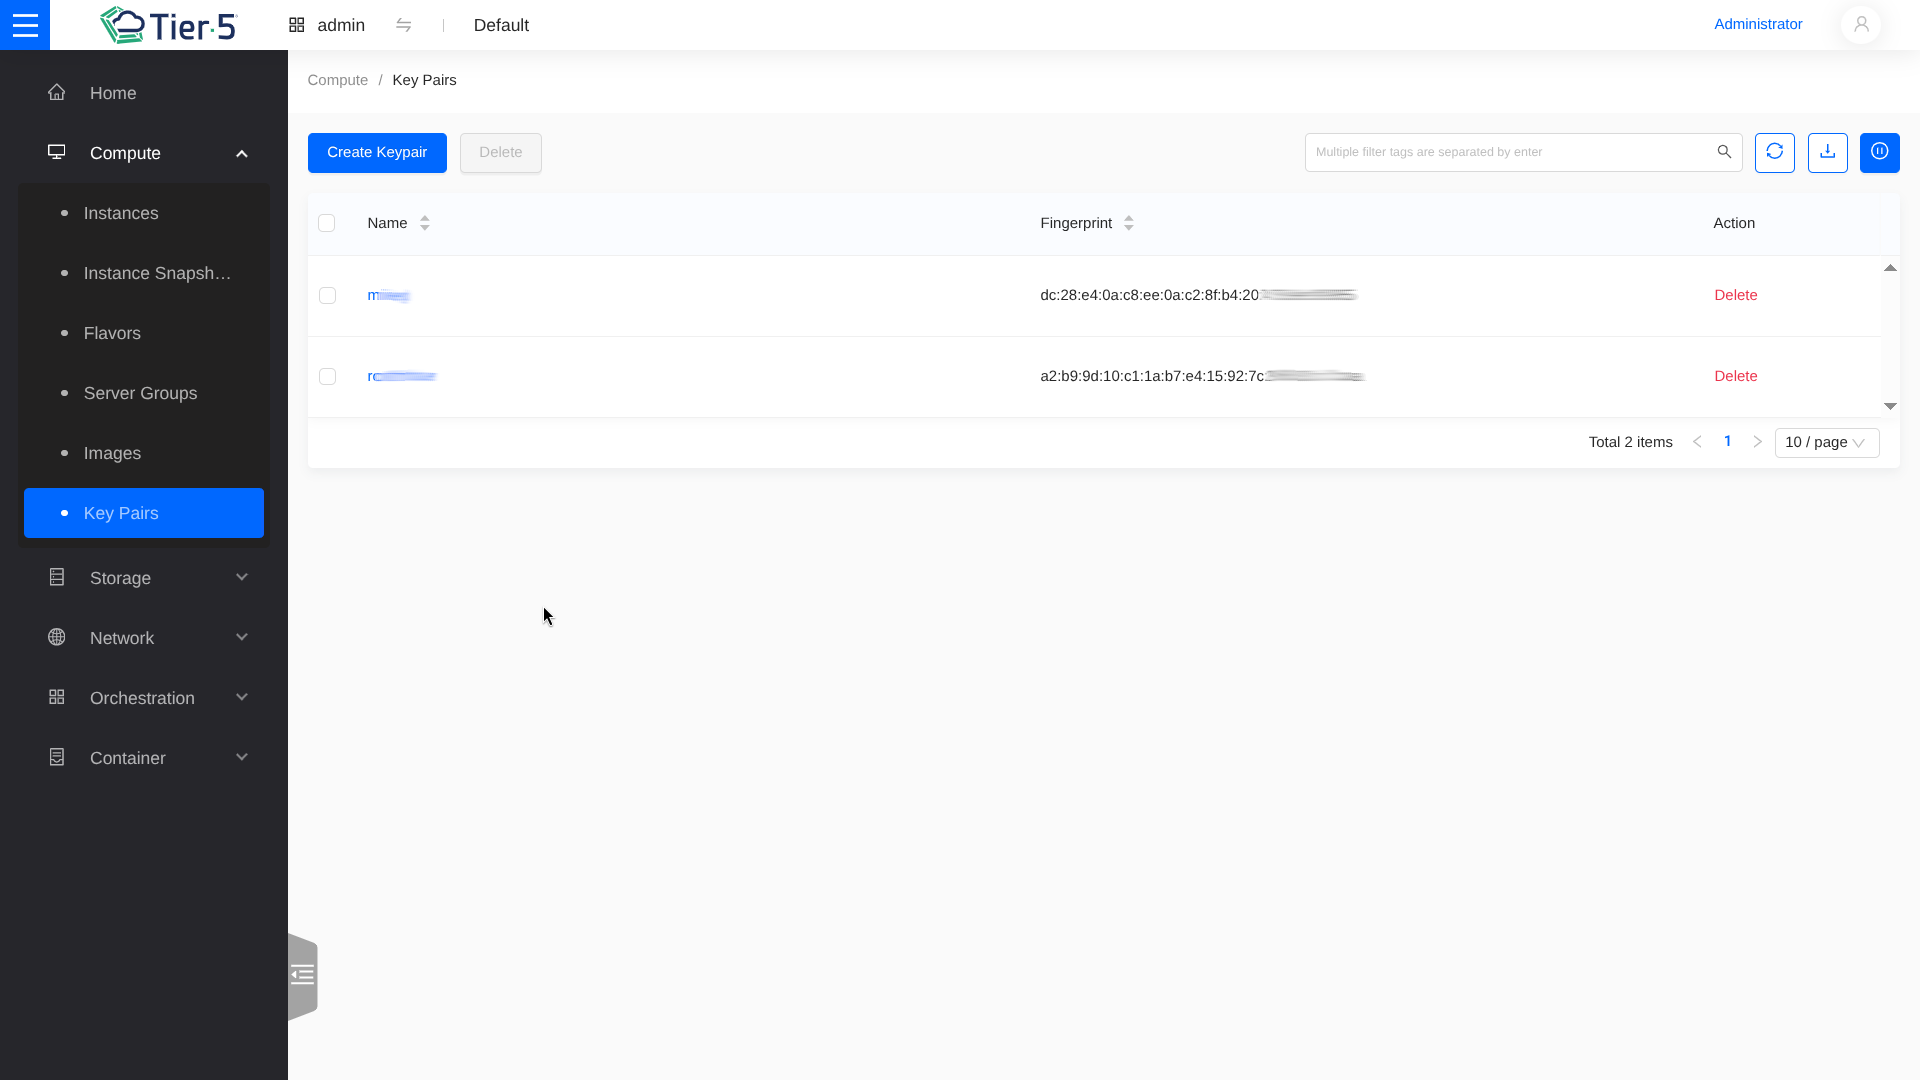The image size is (1920, 1080).
Task: Click the Create Keypair button
Action: tap(377, 152)
